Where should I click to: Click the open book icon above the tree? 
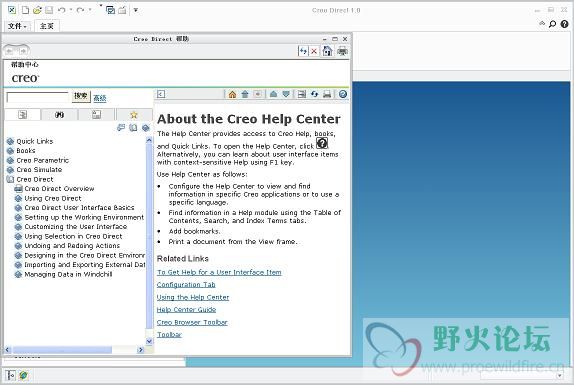point(133,128)
